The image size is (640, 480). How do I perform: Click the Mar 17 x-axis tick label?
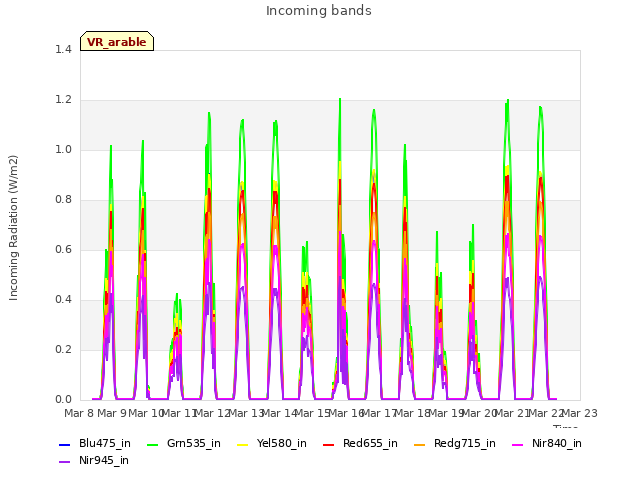pyautogui.click(x=379, y=413)
